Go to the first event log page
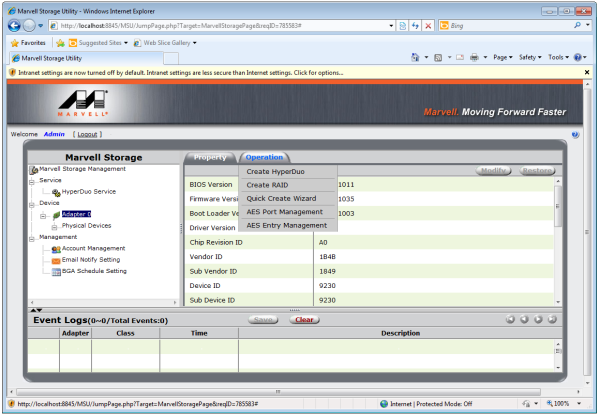 [x=510, y=319]
